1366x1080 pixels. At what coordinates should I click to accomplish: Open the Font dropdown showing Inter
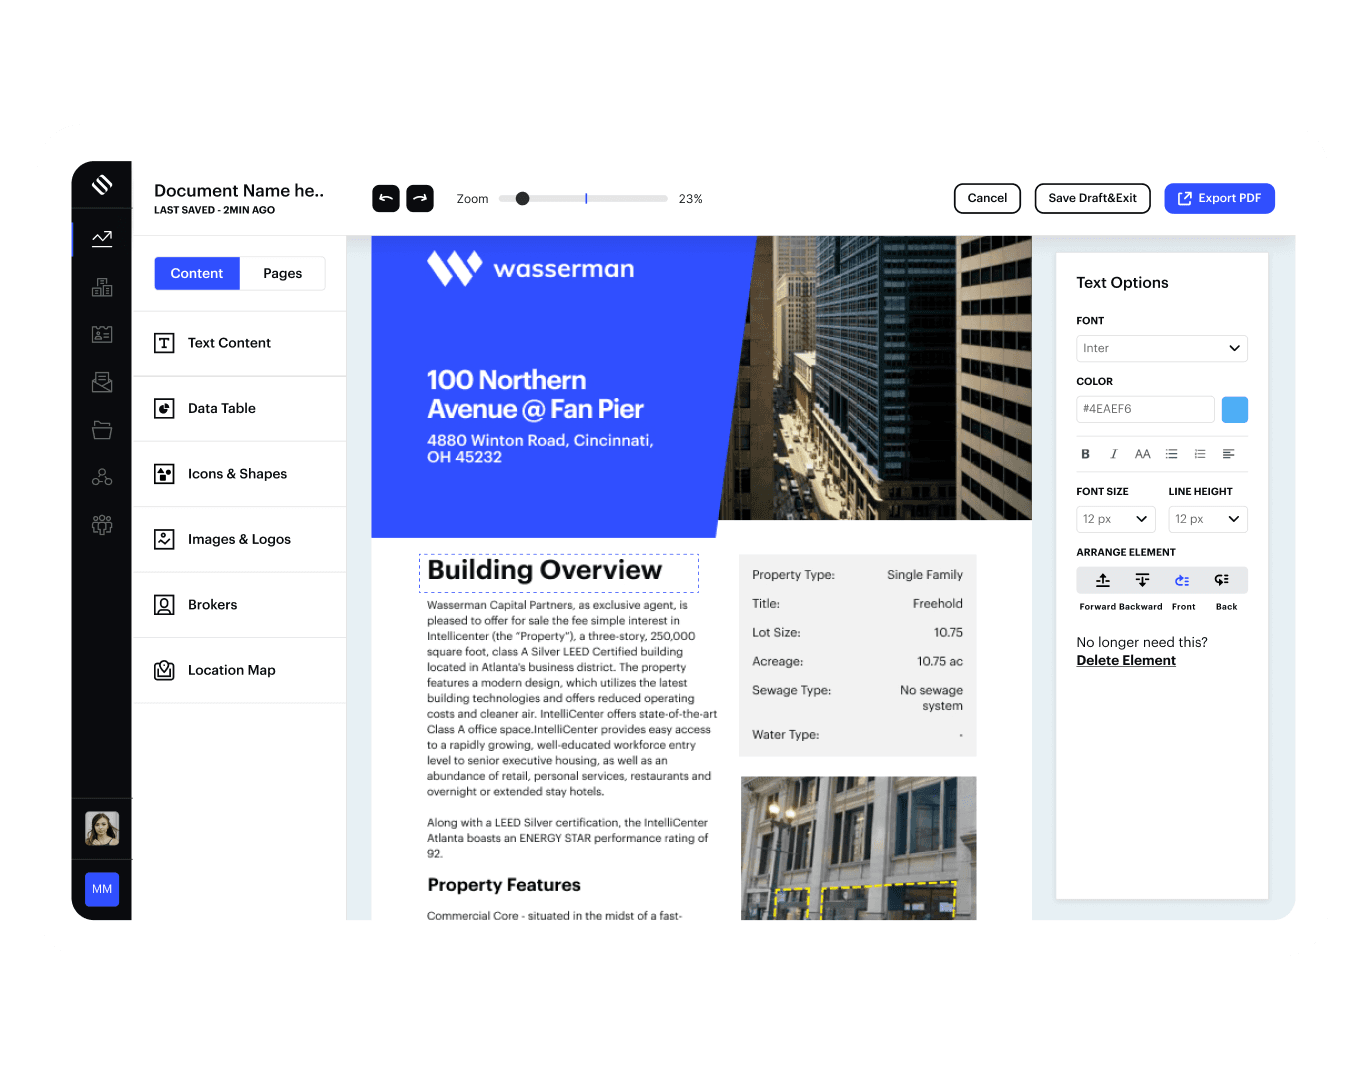pos(1162,348)
